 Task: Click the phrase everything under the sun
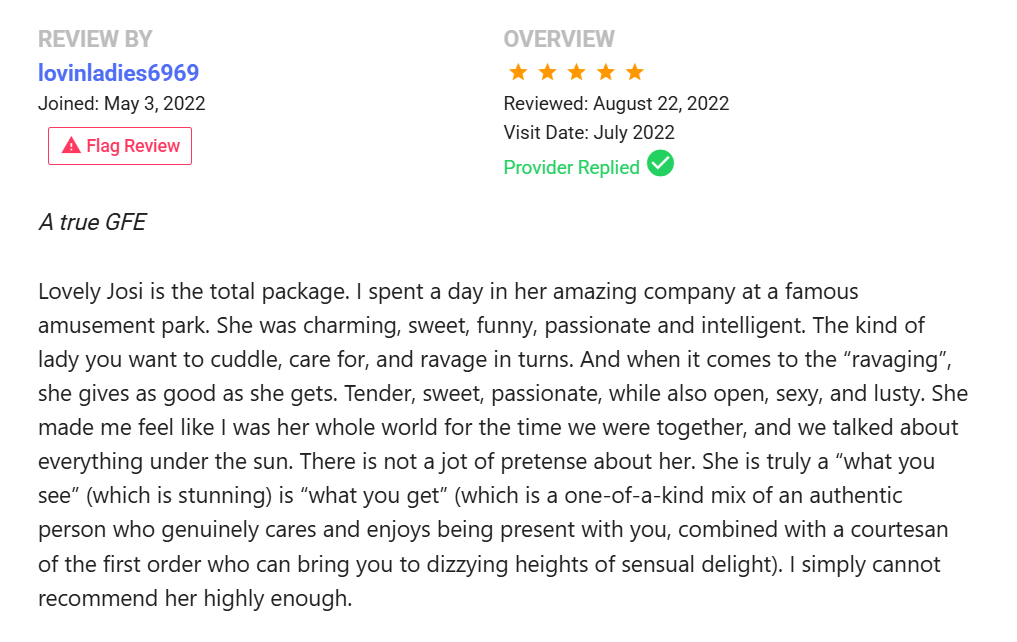(x=165, y=462)
